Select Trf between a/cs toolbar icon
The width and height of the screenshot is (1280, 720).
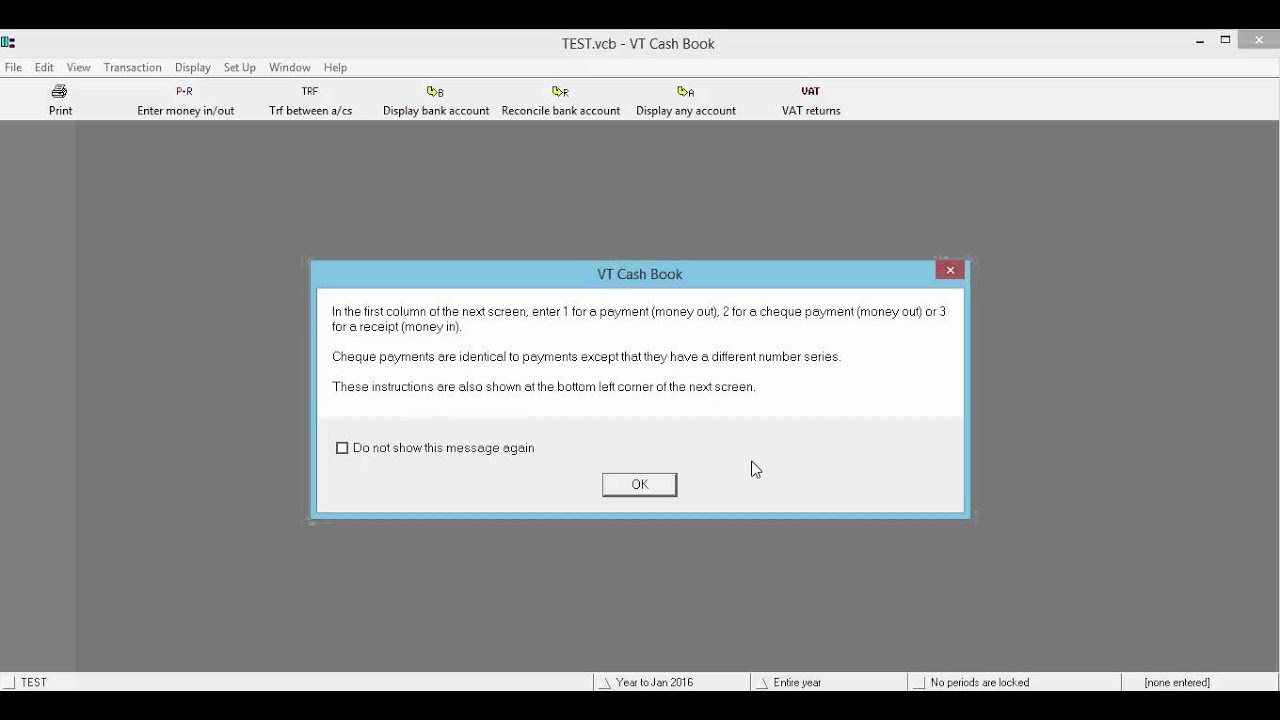(310, 100)
